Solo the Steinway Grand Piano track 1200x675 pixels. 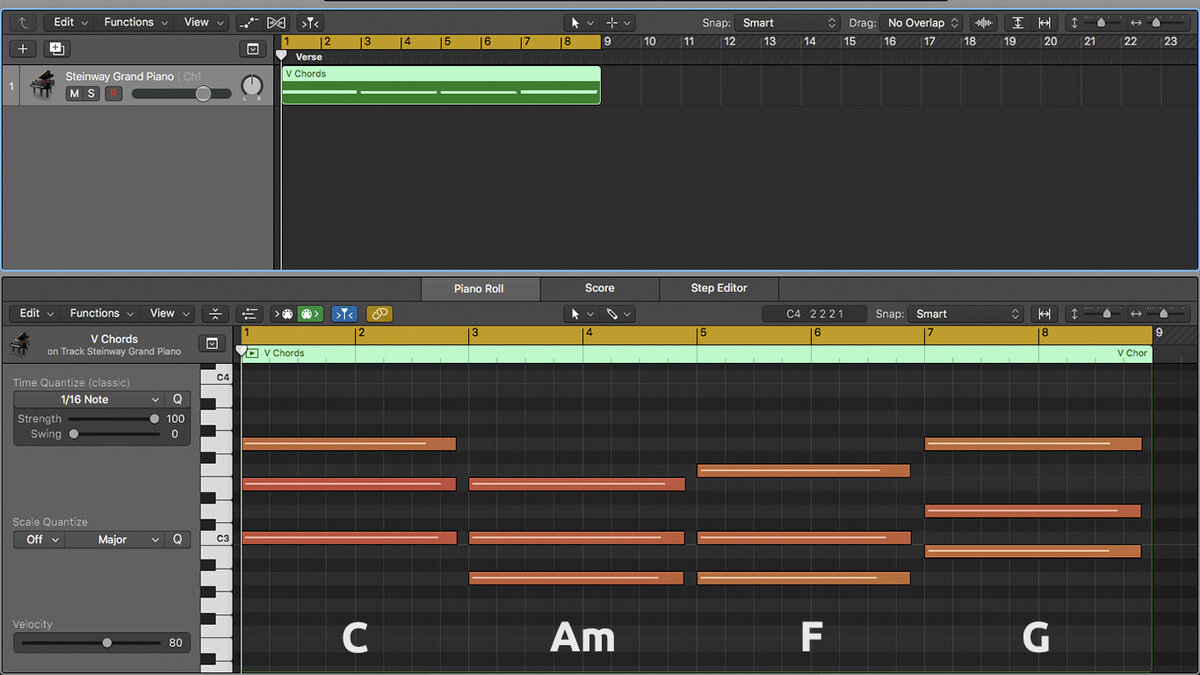91,94
